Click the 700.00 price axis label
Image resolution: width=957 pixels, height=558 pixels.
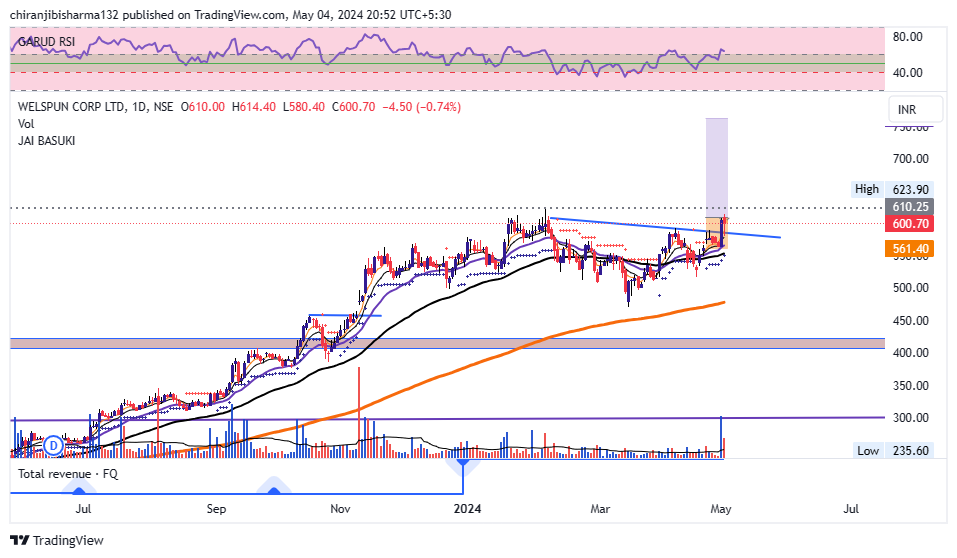(x=911, y=159)
